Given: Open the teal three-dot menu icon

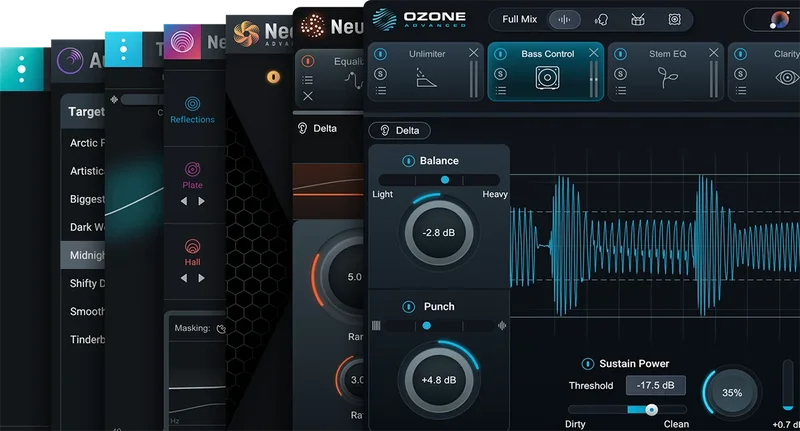Looking at the screenshot, I should click(21, 69).
